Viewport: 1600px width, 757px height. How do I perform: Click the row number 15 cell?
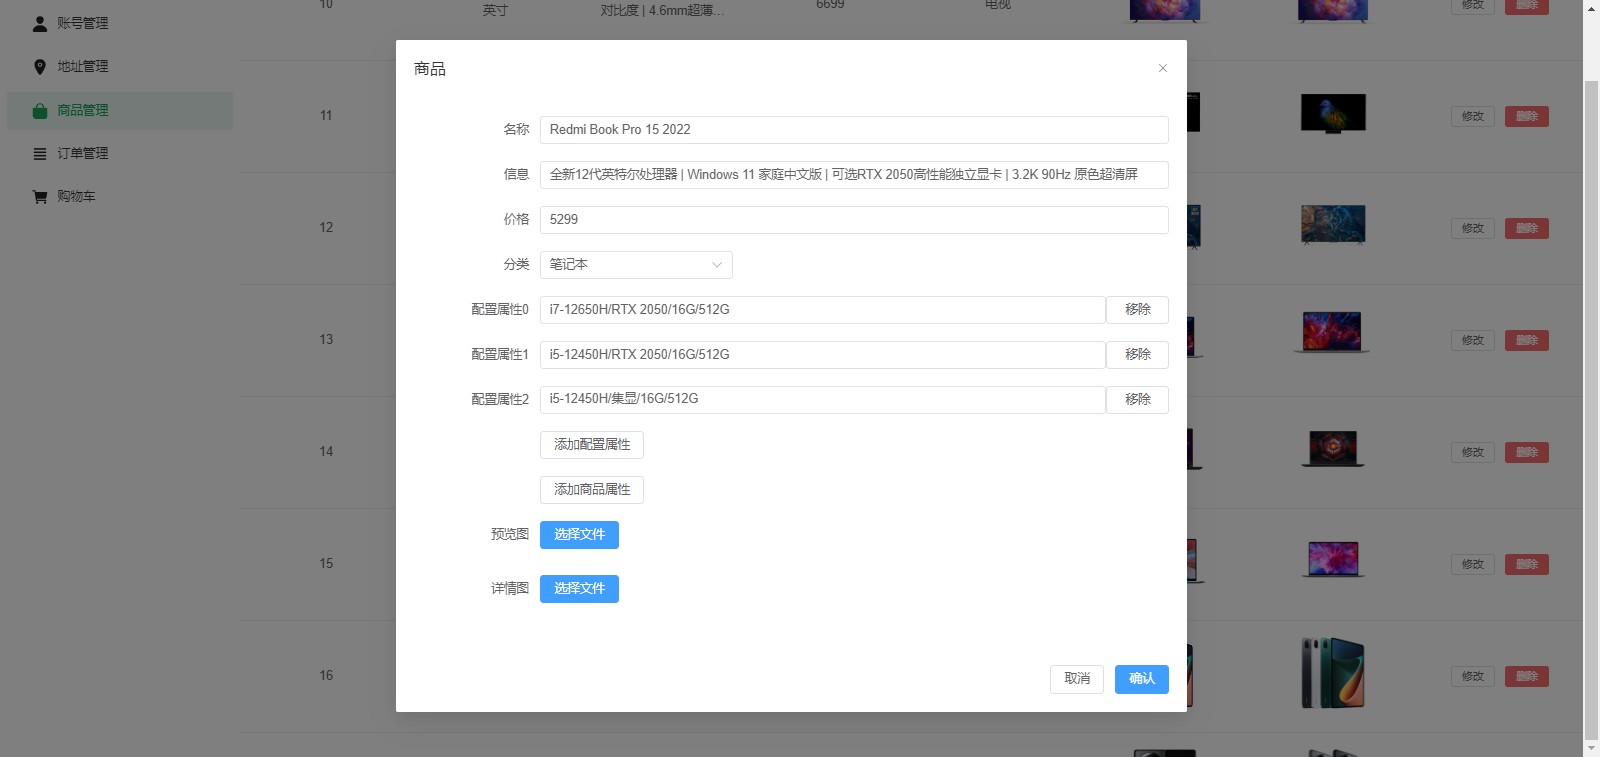coord(326,564)
